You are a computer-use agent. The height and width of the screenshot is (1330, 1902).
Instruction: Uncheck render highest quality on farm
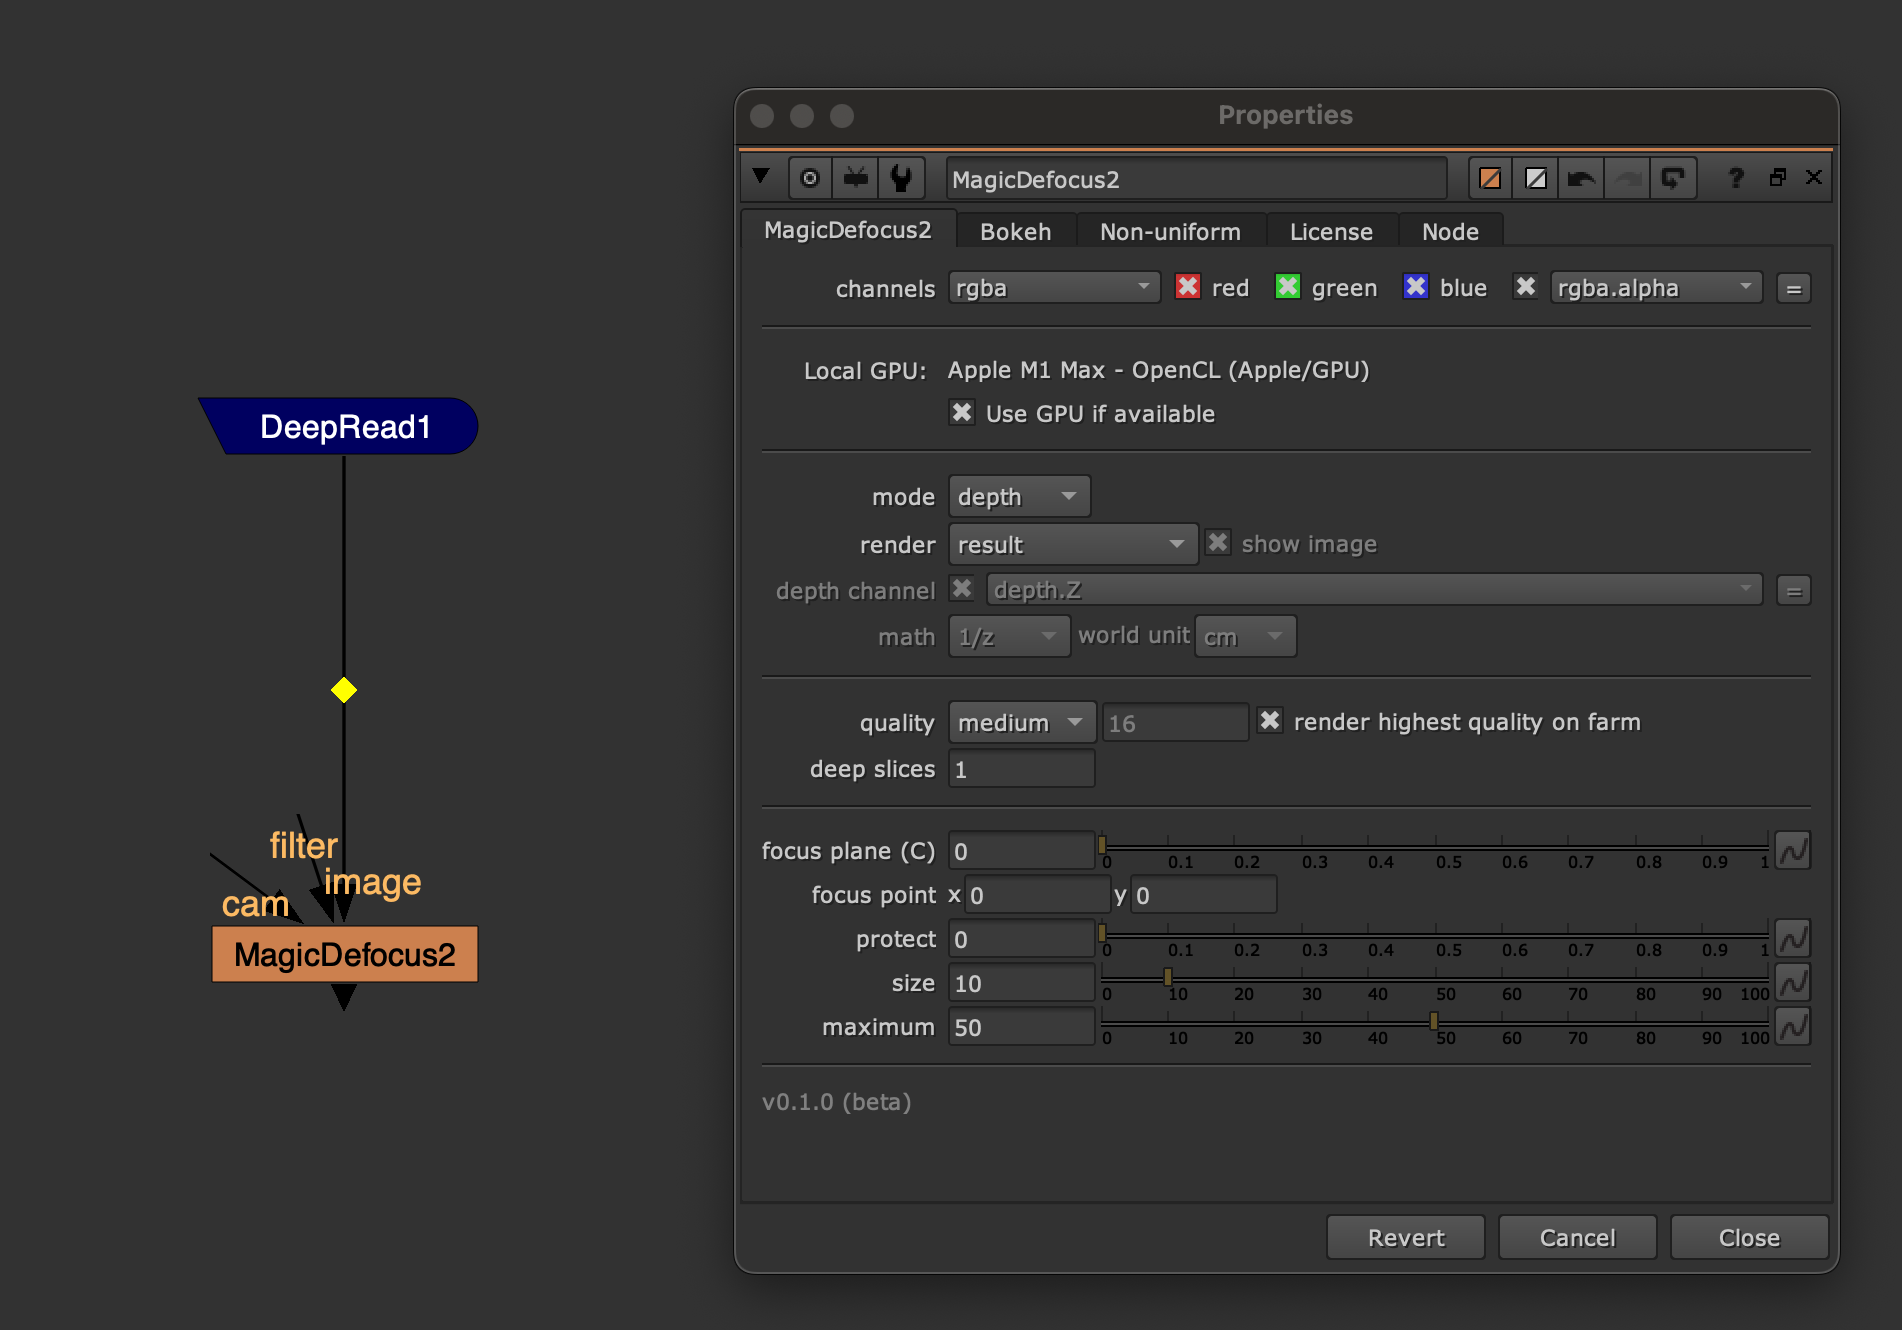[1270, 721]
